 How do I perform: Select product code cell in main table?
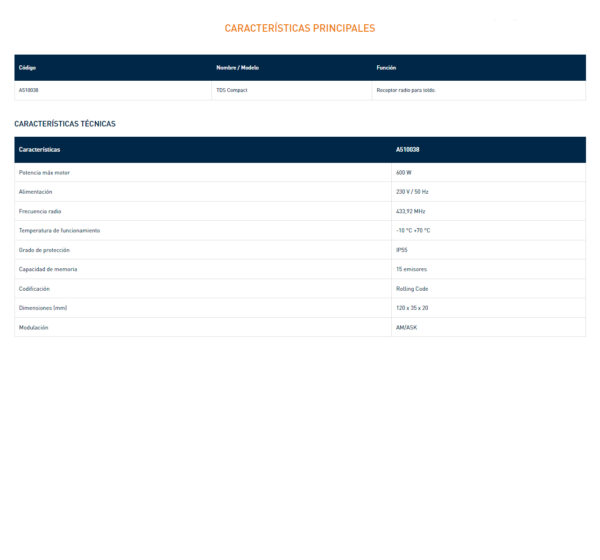(x=29, y=90)
